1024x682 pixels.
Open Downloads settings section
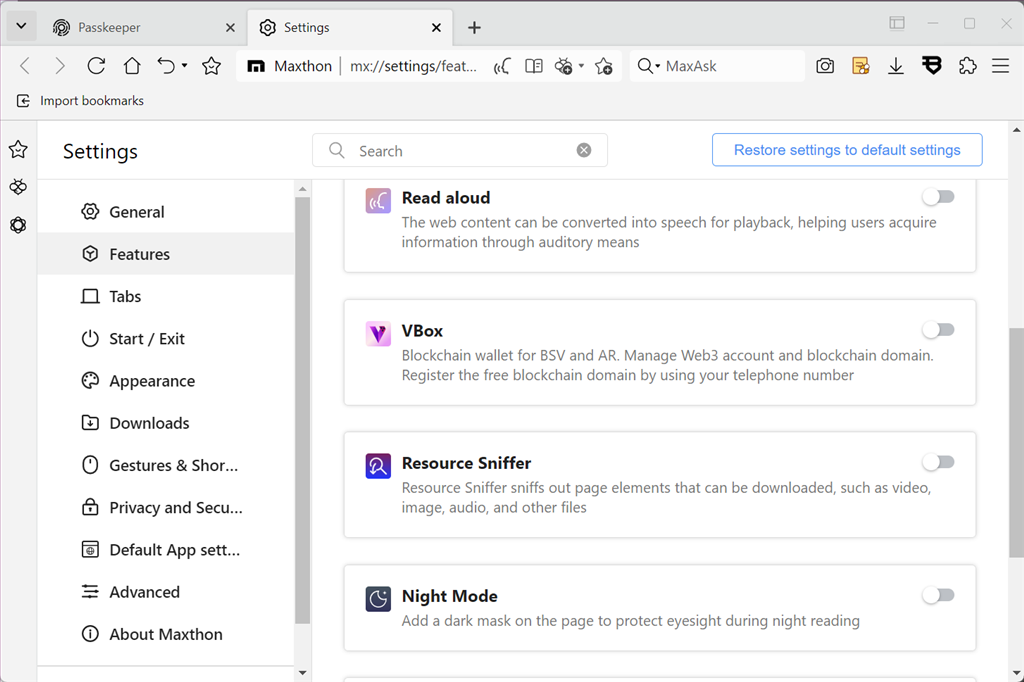166,423
